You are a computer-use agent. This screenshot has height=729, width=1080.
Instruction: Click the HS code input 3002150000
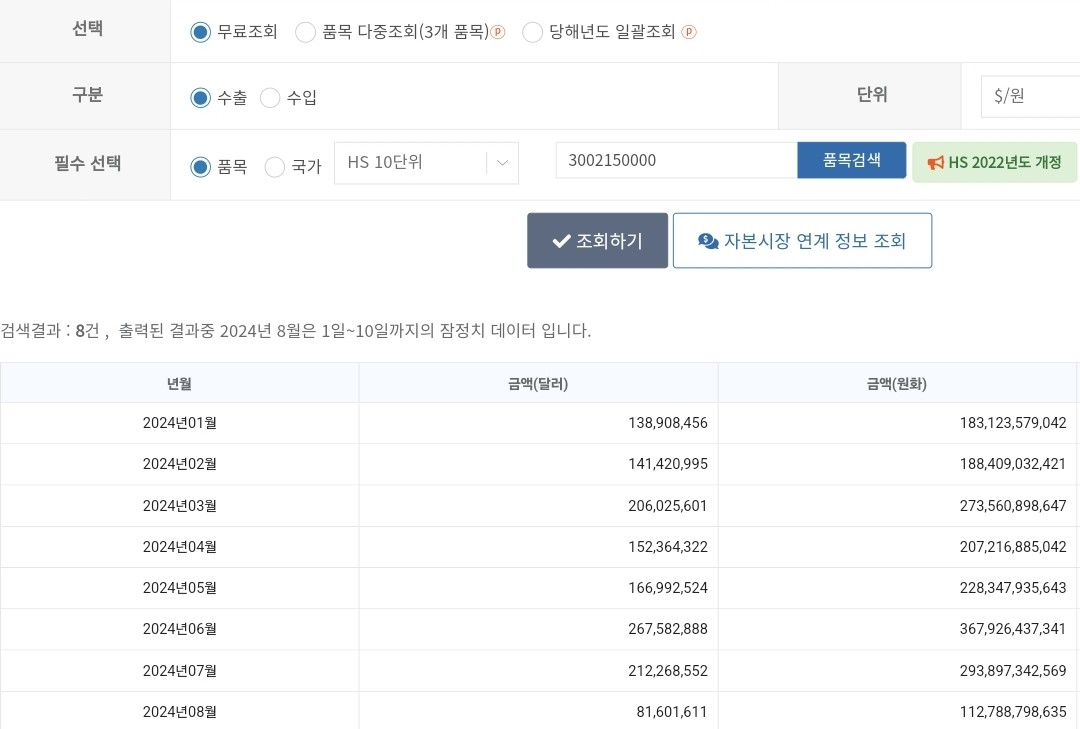click(x=676, y=161)
